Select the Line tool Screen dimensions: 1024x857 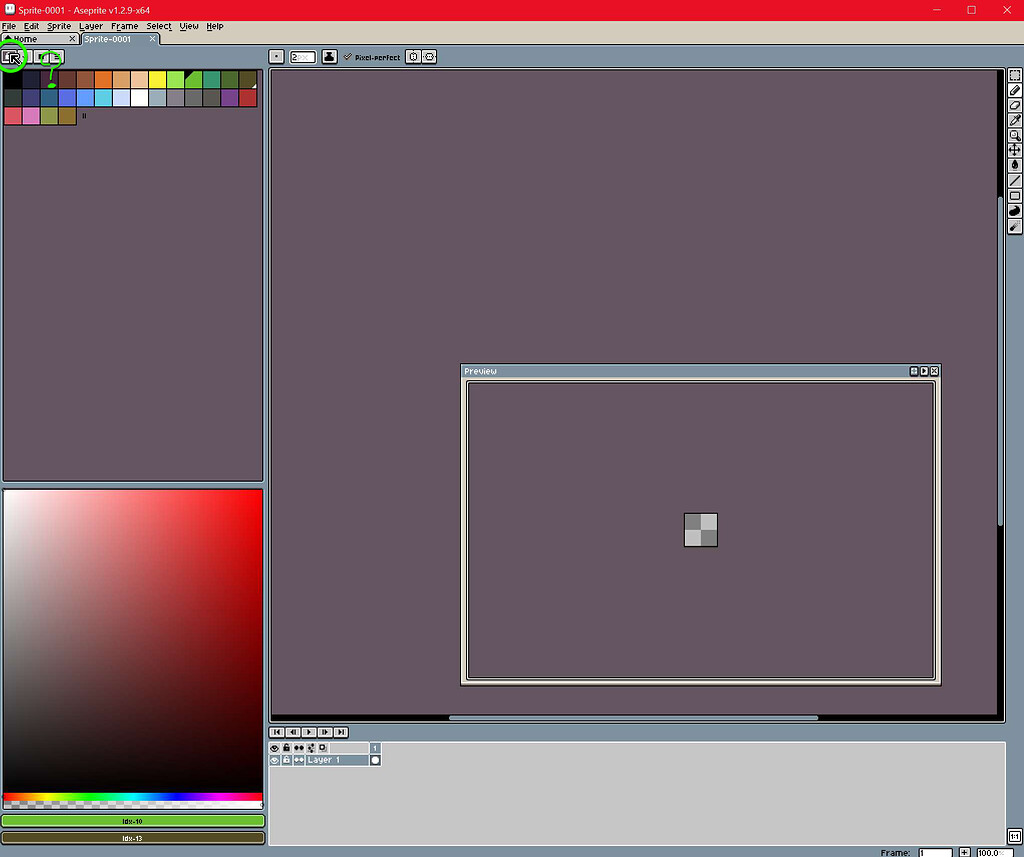click(x=1015, y=180)
